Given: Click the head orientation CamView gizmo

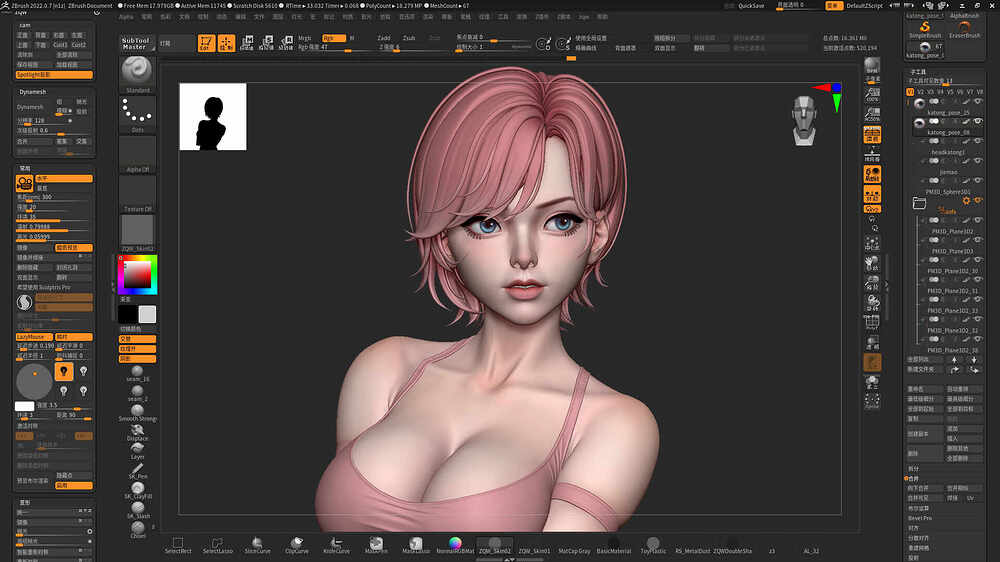Looking at the screenshot, I should pos(804,120).
